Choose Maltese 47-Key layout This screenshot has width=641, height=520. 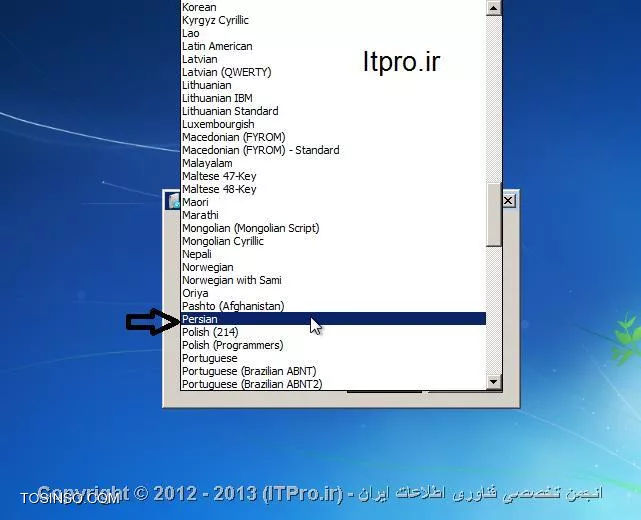333,176
